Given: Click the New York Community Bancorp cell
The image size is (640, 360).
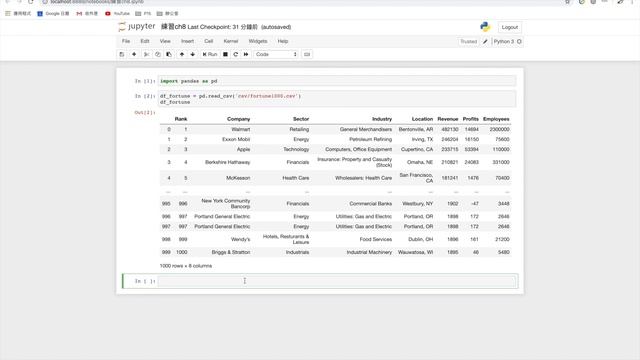Looking at the screenshot, I should [x=225, y=204].
